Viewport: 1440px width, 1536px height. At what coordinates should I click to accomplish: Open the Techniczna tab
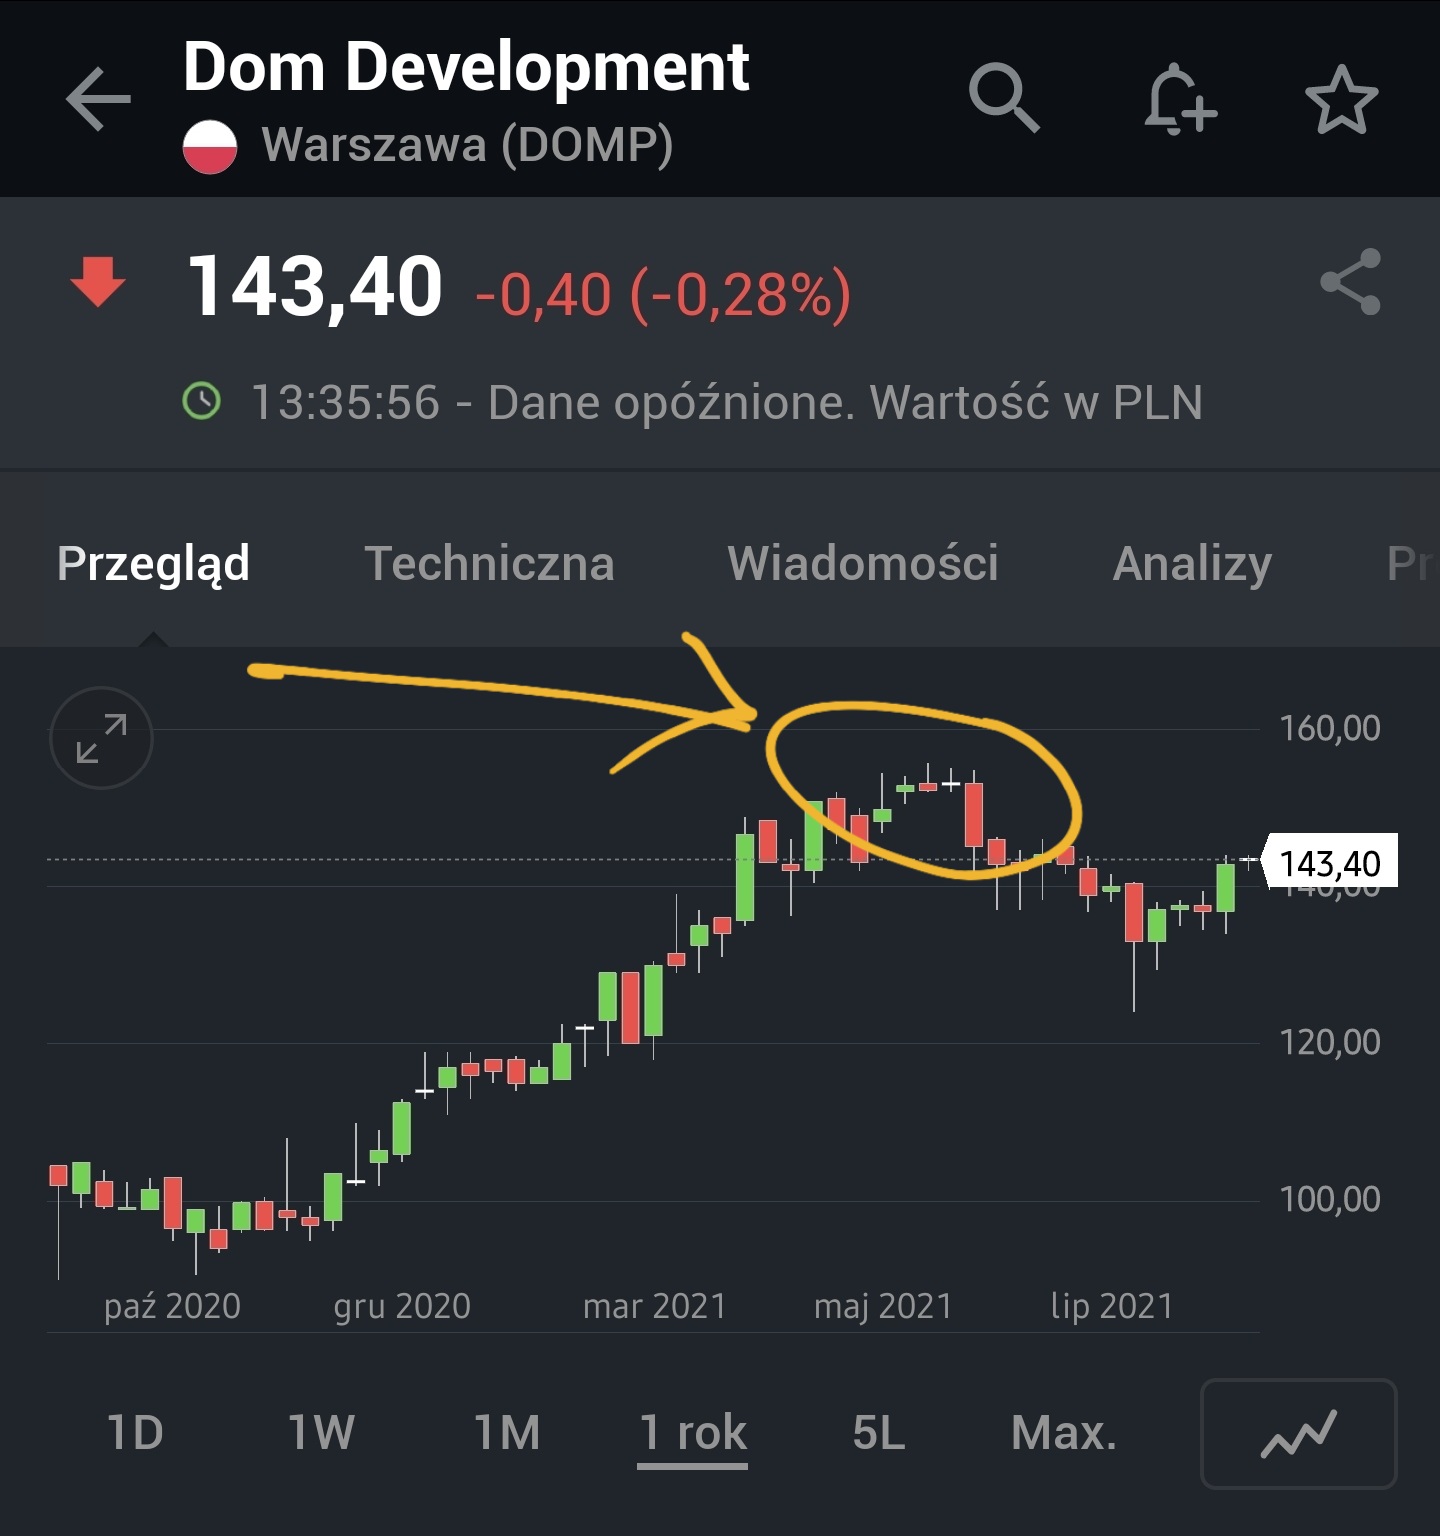[x=489, y=563]
